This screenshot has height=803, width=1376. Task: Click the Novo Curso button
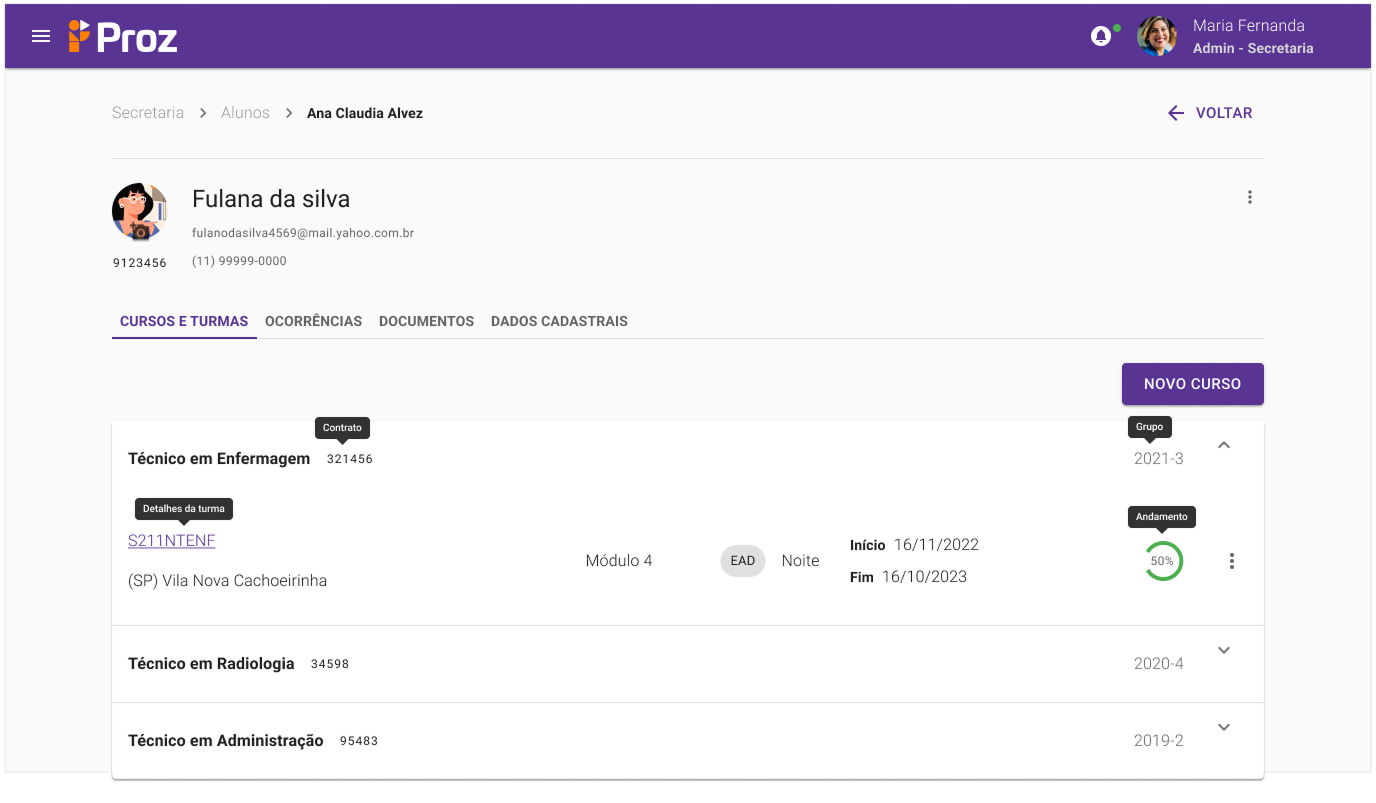[x=1192, y=384]
